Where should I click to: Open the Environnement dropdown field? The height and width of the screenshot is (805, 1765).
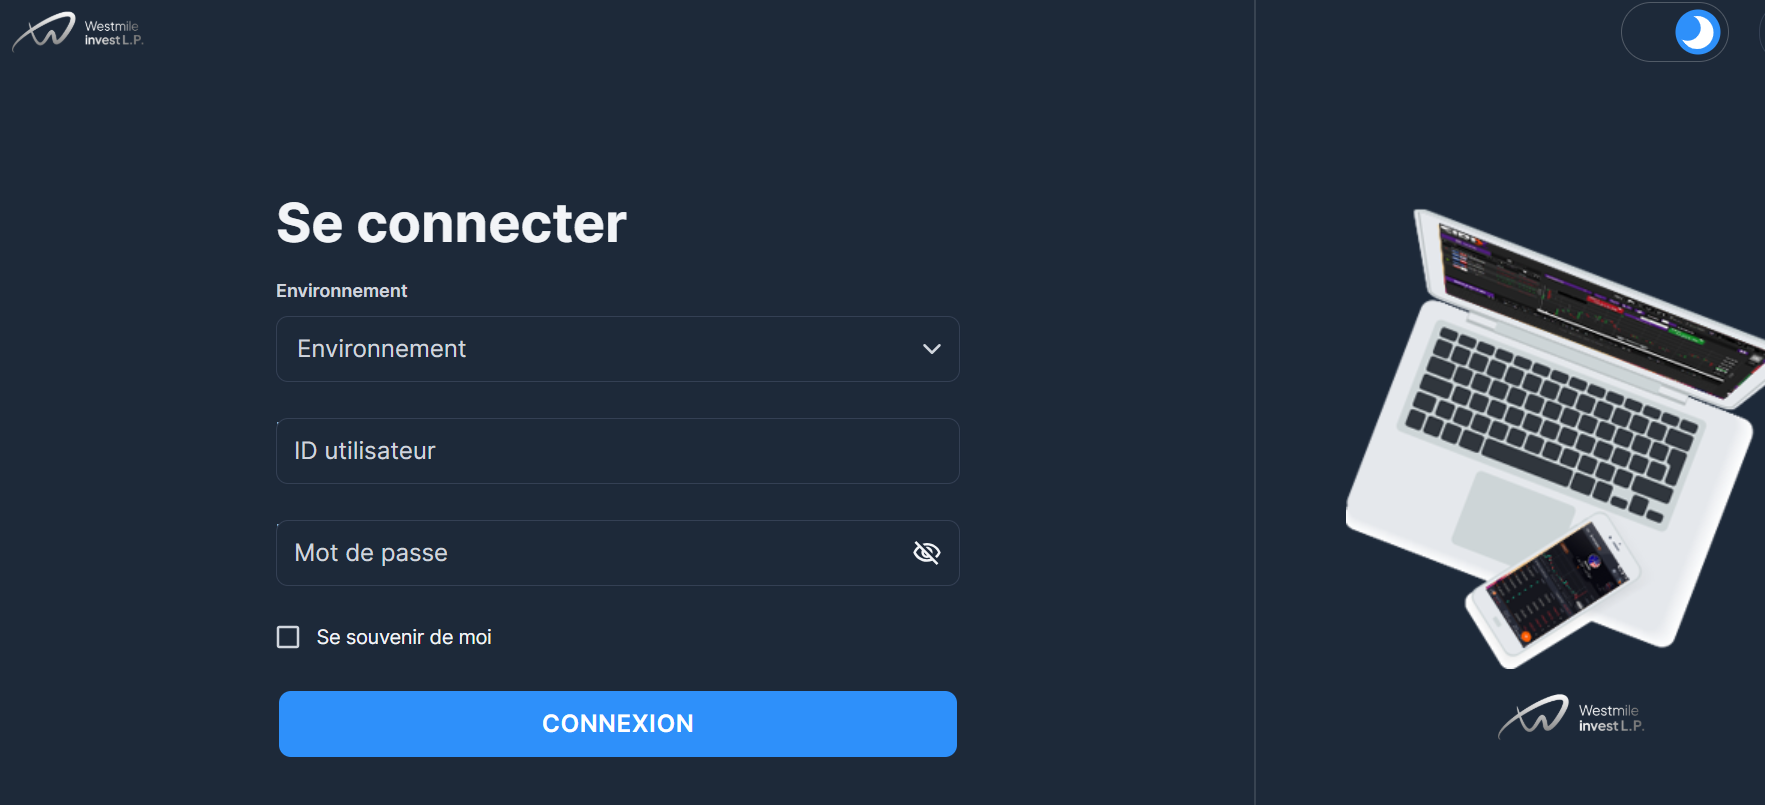[600, 349]
